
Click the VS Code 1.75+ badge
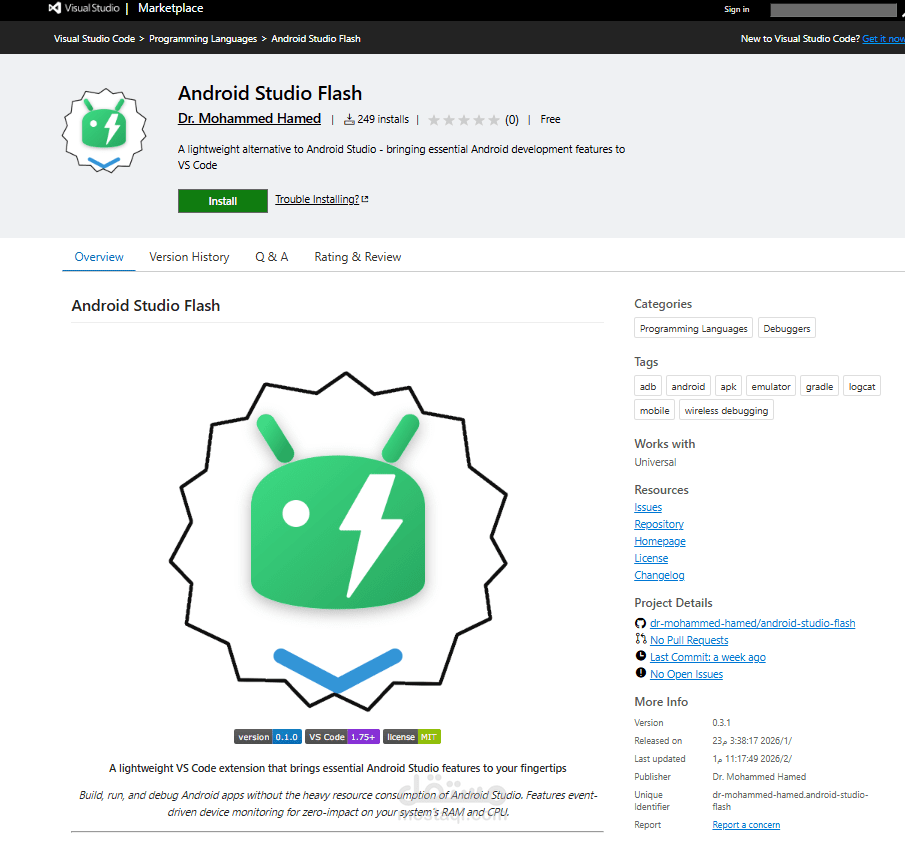[341, 736]
